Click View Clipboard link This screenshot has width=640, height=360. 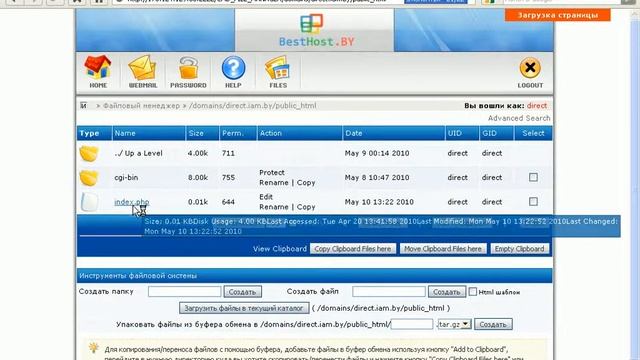click(x=280, y=249)
